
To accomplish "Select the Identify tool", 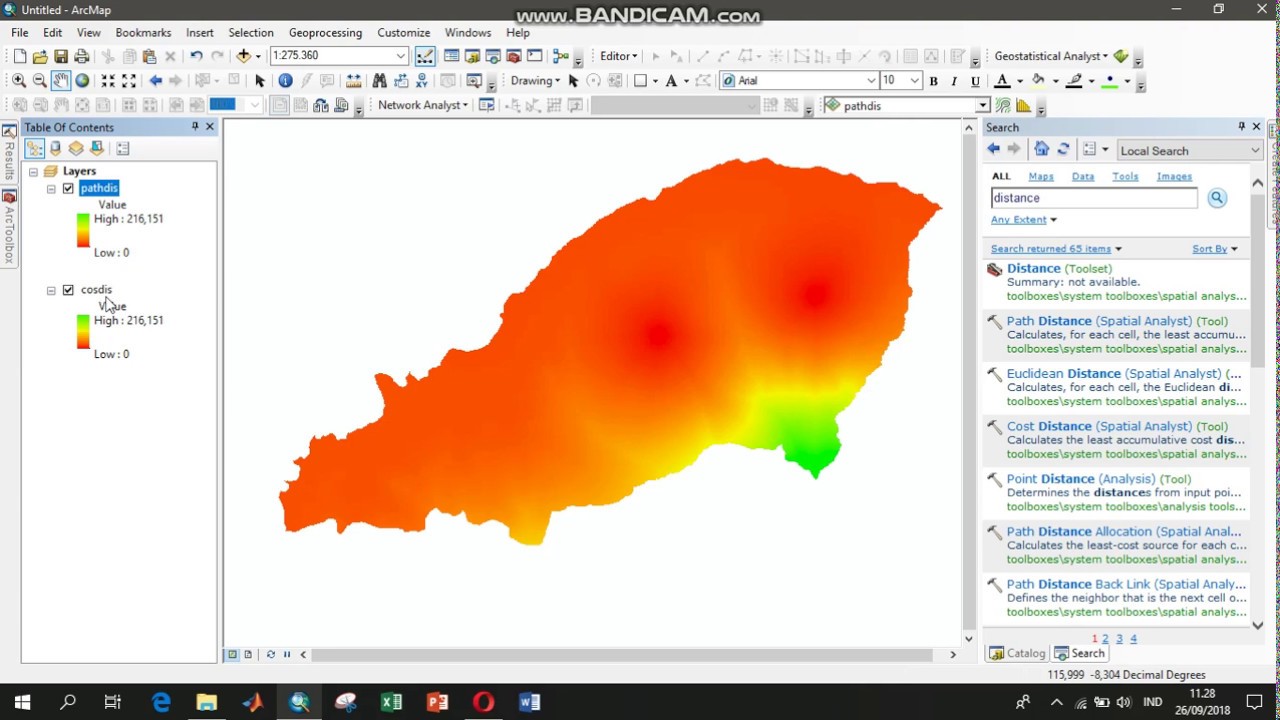I will point(285,81).
